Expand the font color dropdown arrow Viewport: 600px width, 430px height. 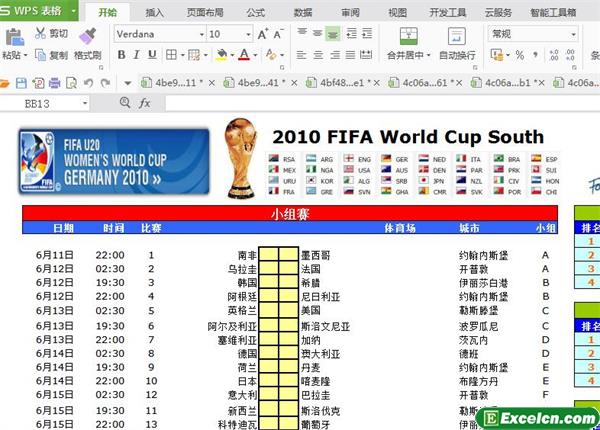pyautogui.click(x=254, y=55)
